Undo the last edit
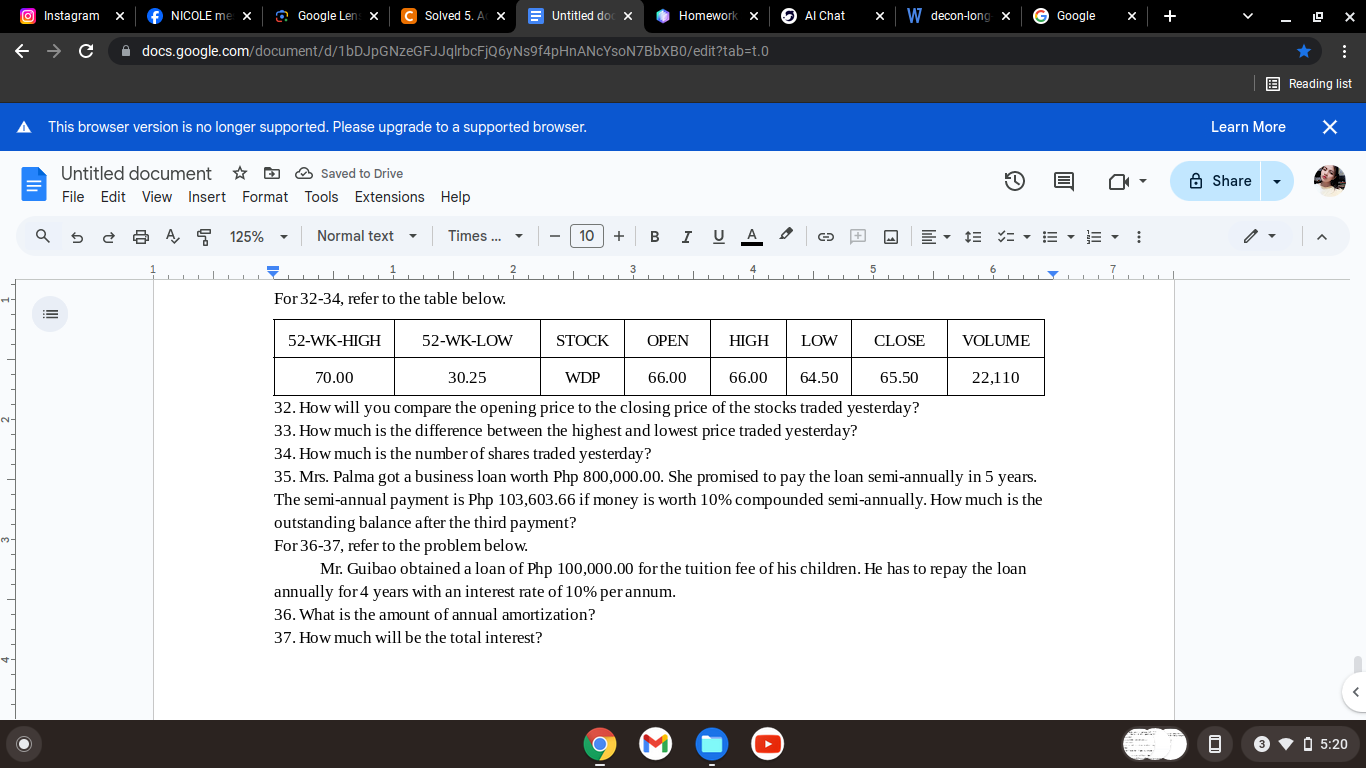The width and height of the screenshot is (1366, 768). [x=77, y=237]
